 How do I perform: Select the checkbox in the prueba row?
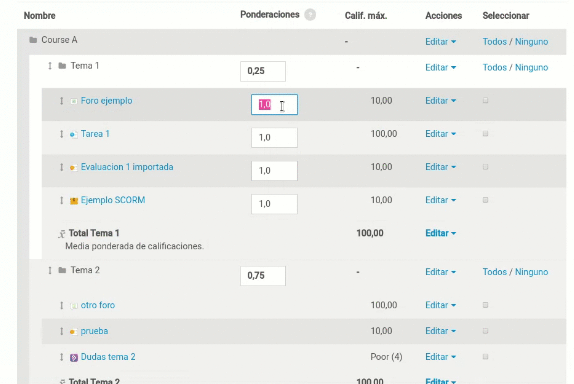pos(485,331)
